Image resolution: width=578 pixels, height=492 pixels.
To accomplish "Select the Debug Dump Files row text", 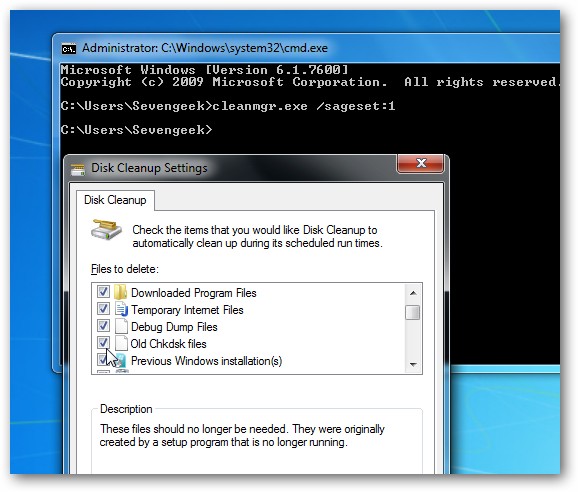I will click(x=174, y=327).
